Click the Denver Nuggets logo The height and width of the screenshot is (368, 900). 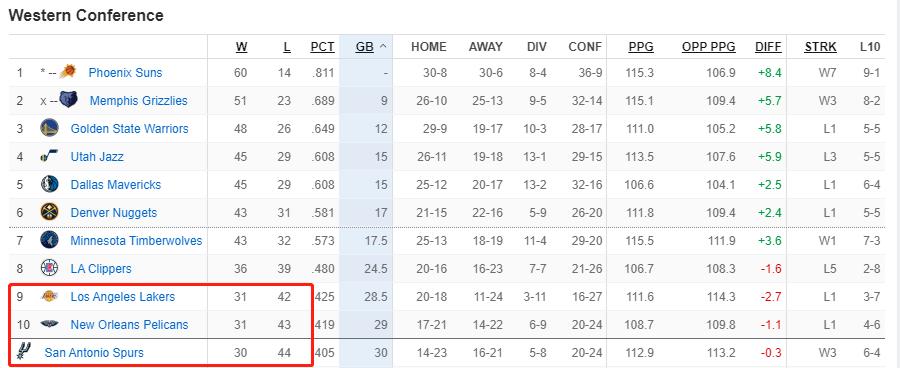49,212
